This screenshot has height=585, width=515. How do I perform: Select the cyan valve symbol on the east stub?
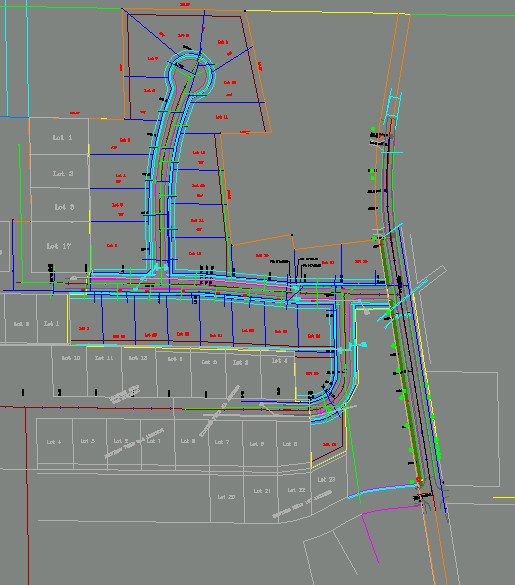click(364, 345)
